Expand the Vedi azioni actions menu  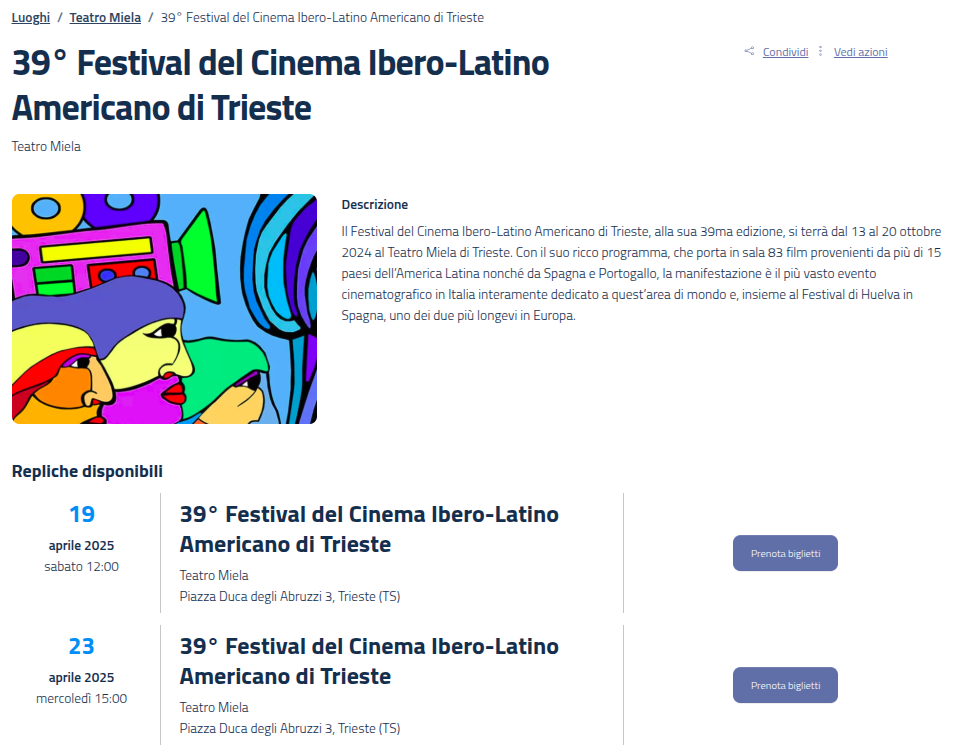coord(860,52)
